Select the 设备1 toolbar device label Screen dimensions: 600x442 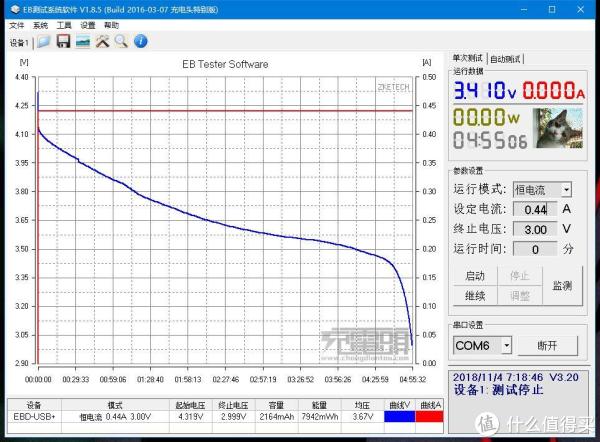point(19,43)
